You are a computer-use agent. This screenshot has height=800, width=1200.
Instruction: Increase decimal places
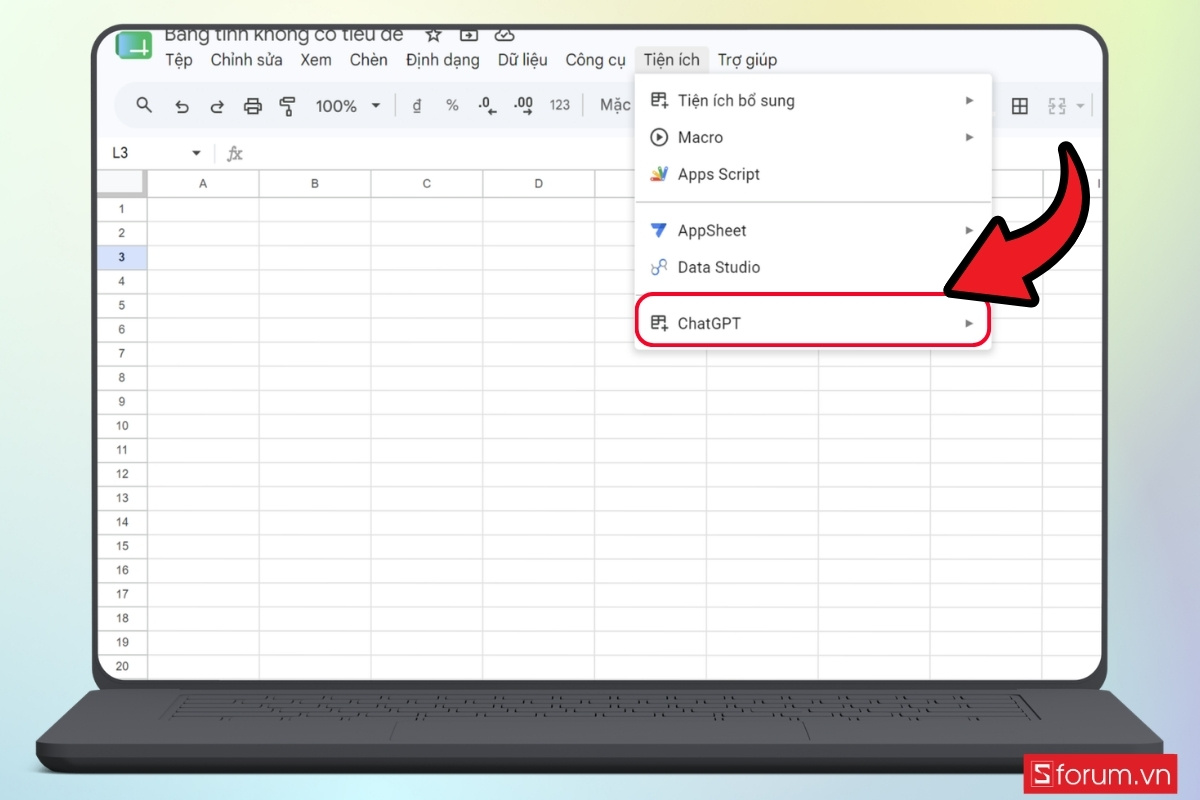tap(523, 105)
